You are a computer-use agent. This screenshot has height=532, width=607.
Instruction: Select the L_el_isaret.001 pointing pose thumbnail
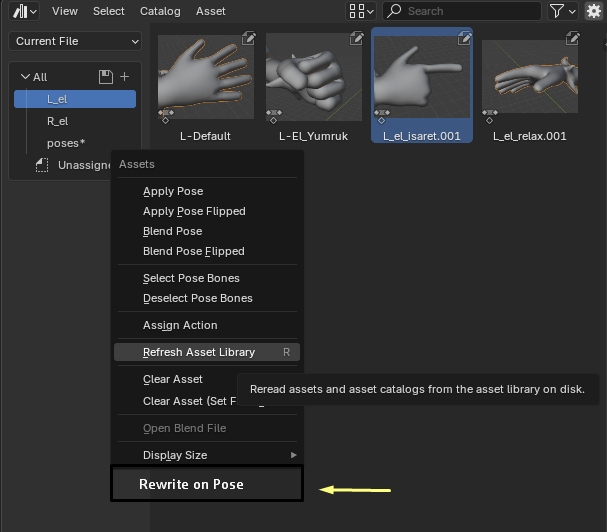click(x=422, y=77)
